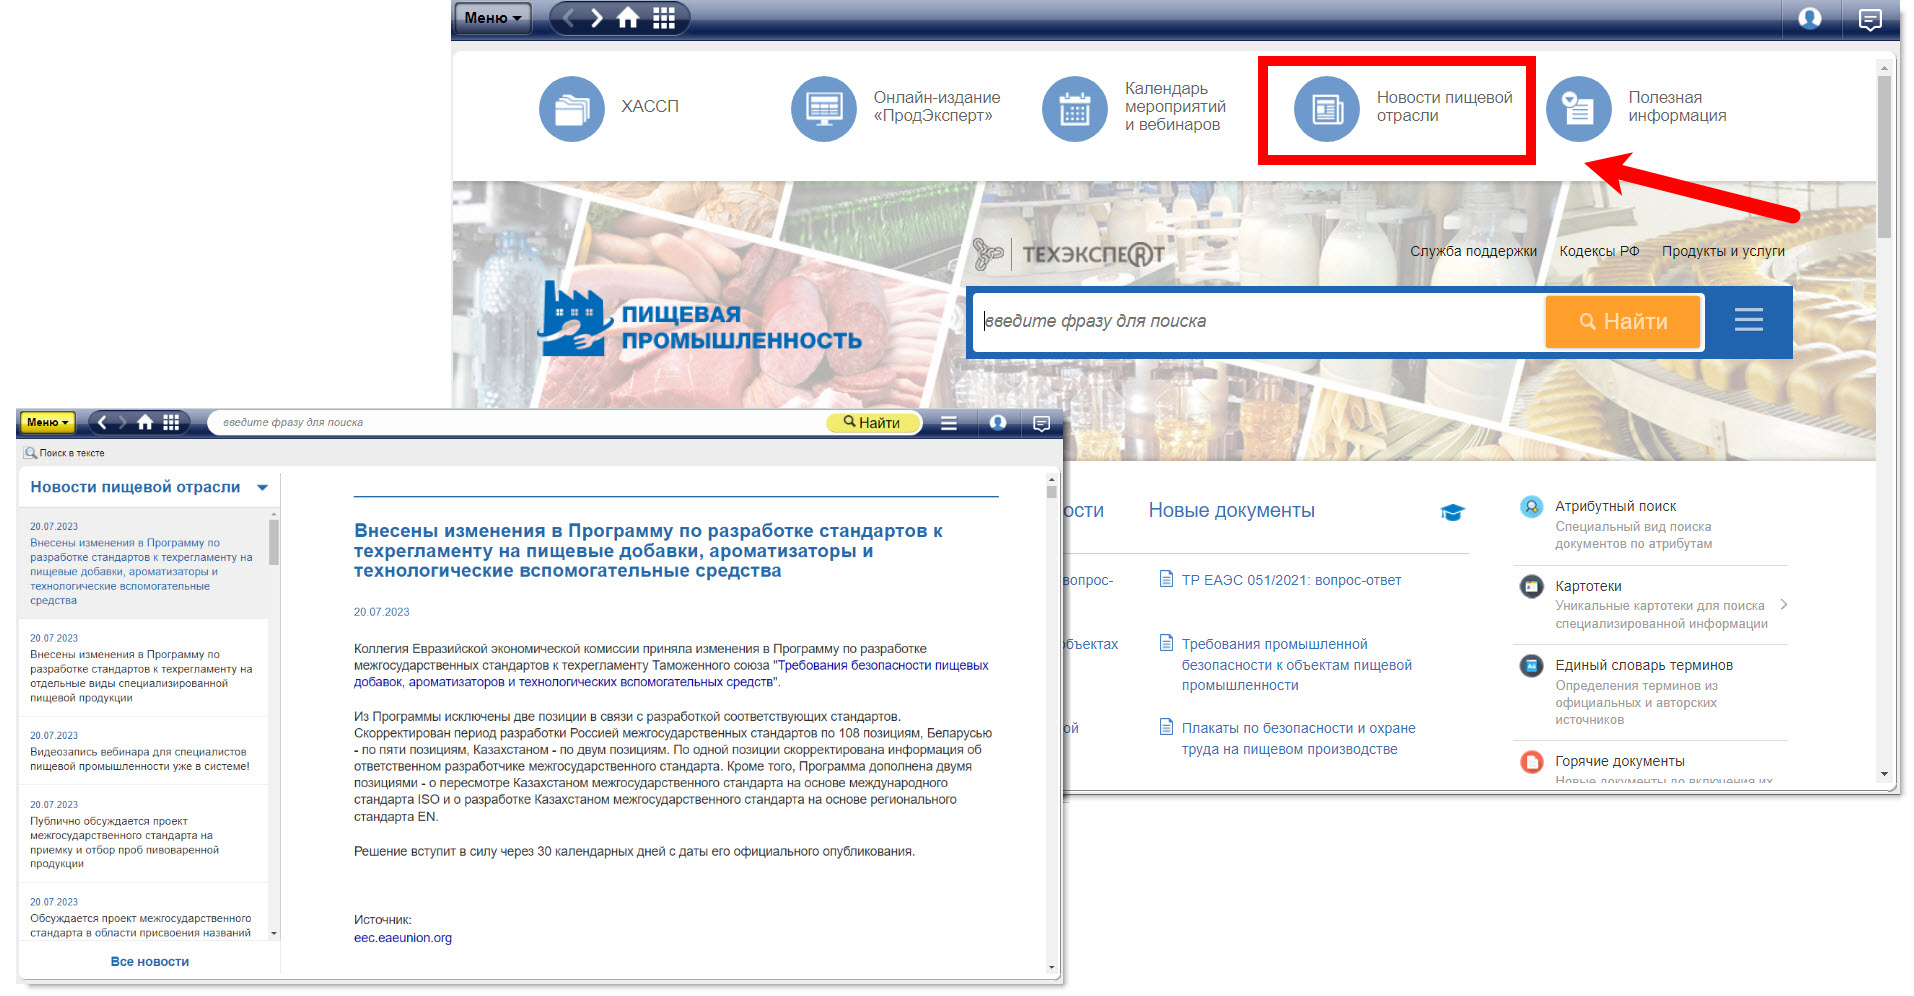
Task: Click back window scrollbar down arrow
Action: click(x=1884, y=774)
